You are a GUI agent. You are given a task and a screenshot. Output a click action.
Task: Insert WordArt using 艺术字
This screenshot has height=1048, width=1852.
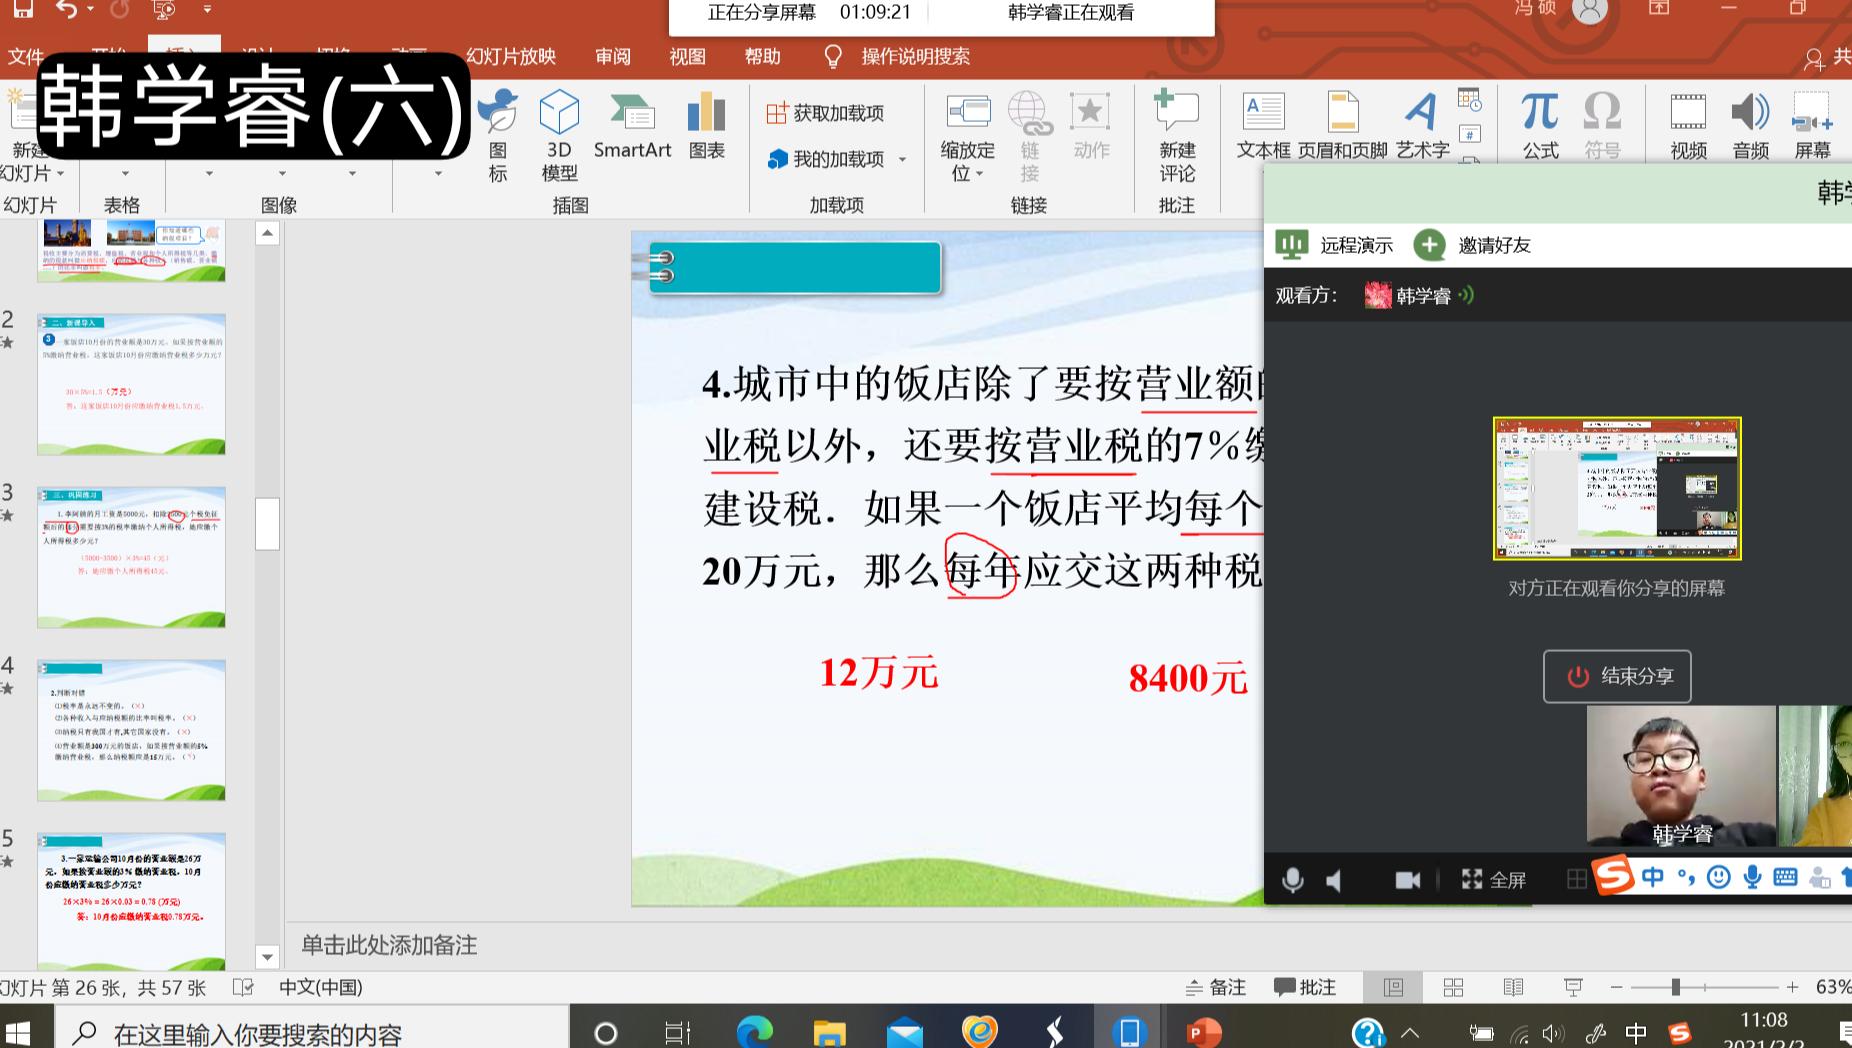coord(1422,127)
